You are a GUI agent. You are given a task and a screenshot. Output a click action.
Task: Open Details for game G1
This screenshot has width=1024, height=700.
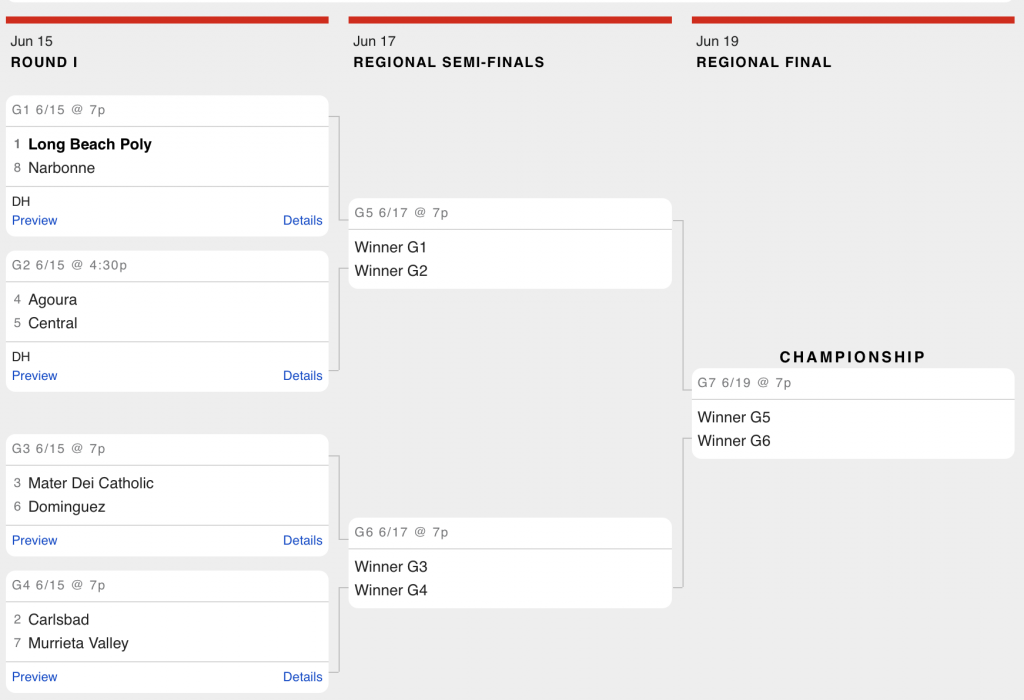point(302,220)
